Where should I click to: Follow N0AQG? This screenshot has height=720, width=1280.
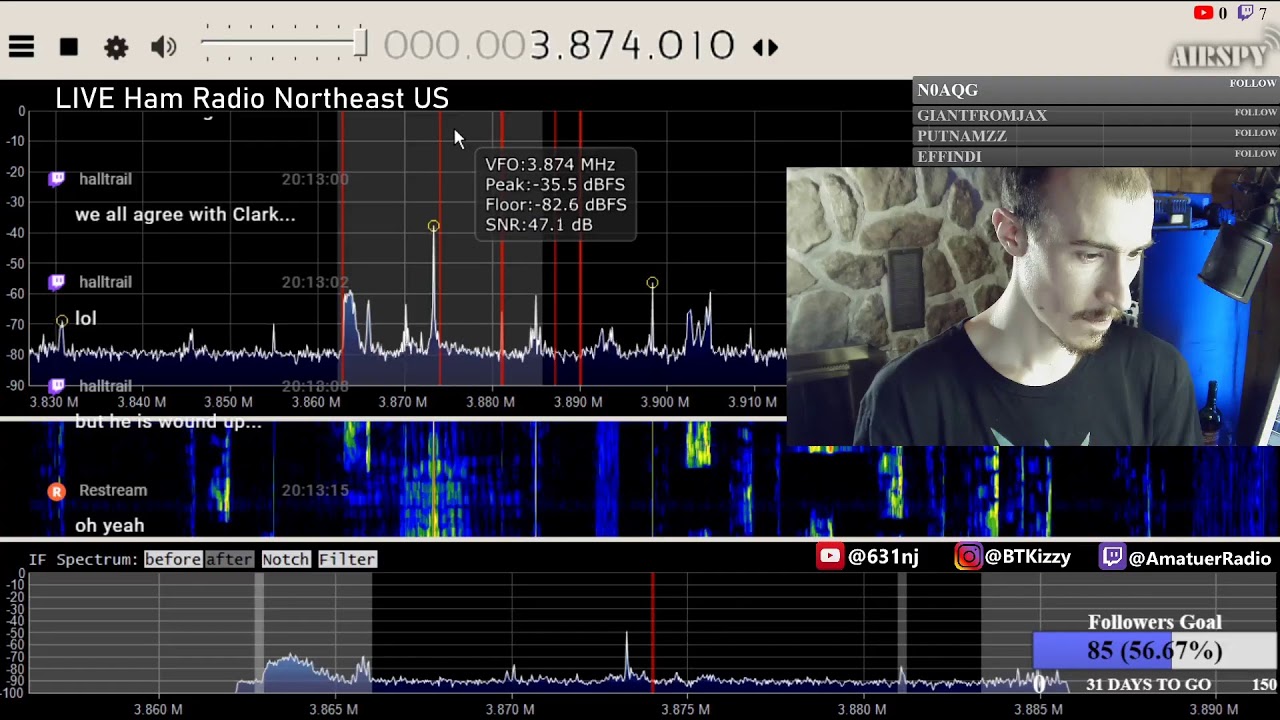click(x=1253, y=84)
